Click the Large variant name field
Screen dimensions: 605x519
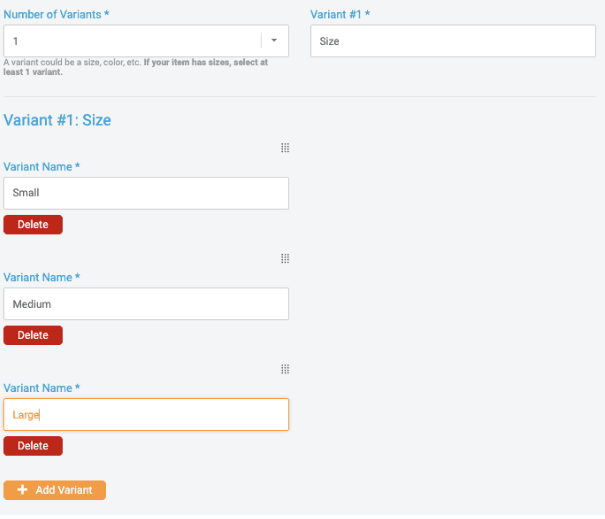point(146,414)
